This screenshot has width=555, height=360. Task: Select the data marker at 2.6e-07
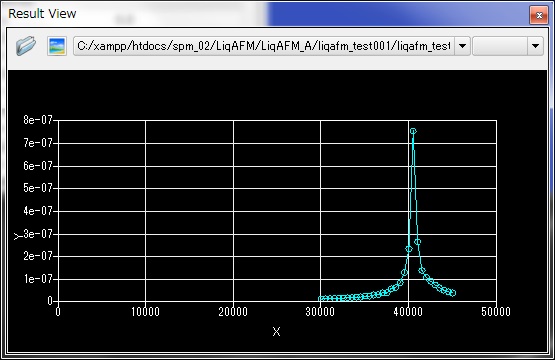[418, 242]
